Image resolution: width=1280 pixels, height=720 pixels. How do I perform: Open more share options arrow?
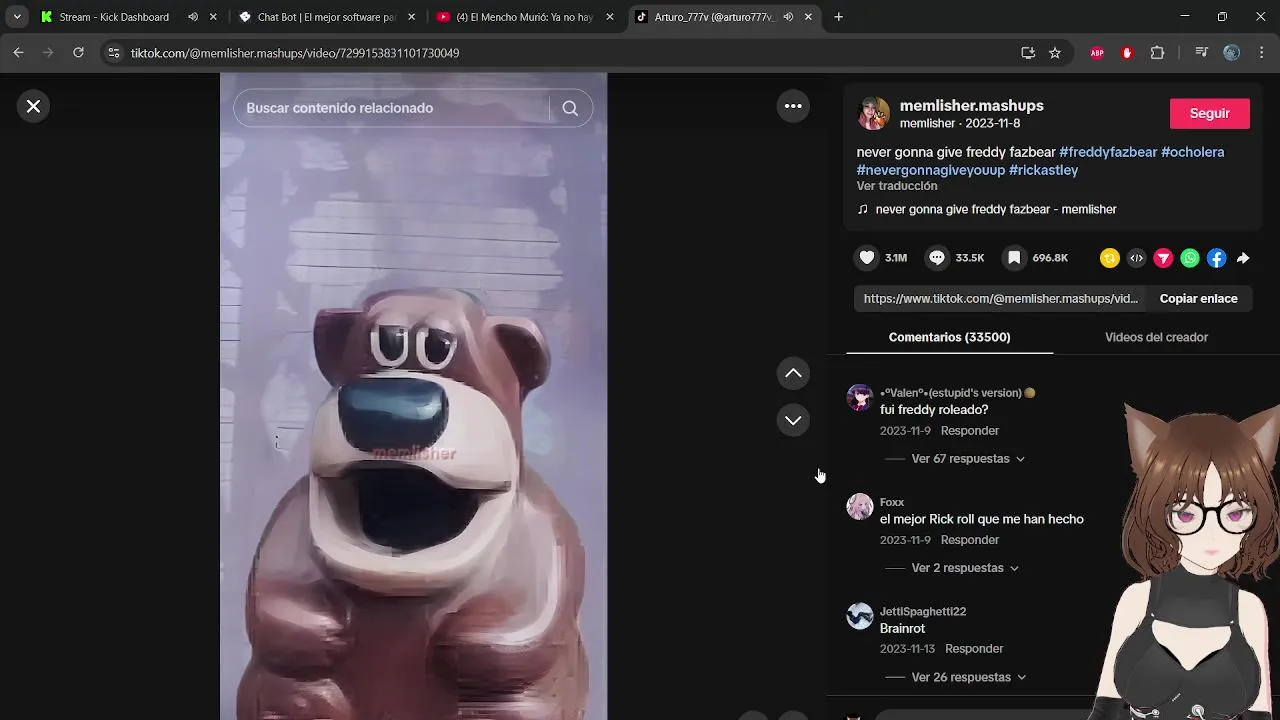[x=1243, y=258]
